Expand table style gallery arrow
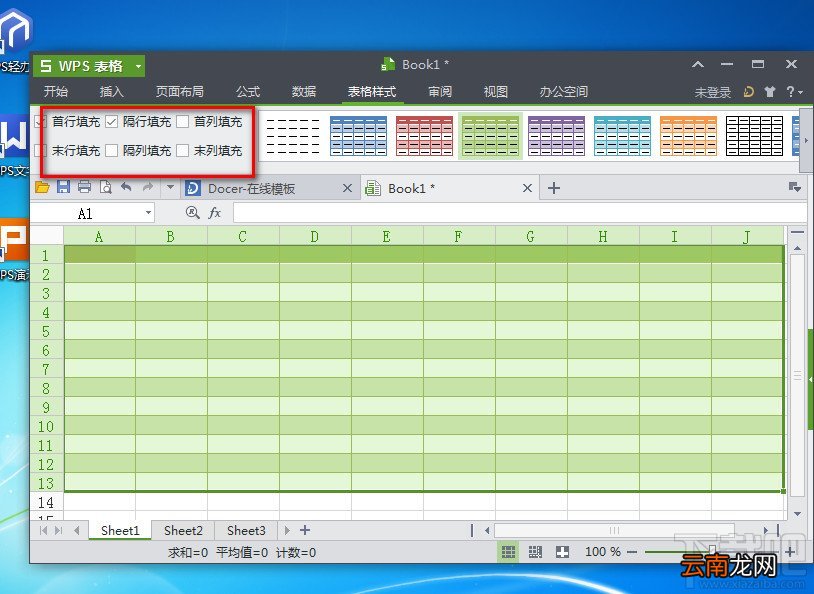Image resolution: width=814 pixels, height=594 pixels. point(806,141)
